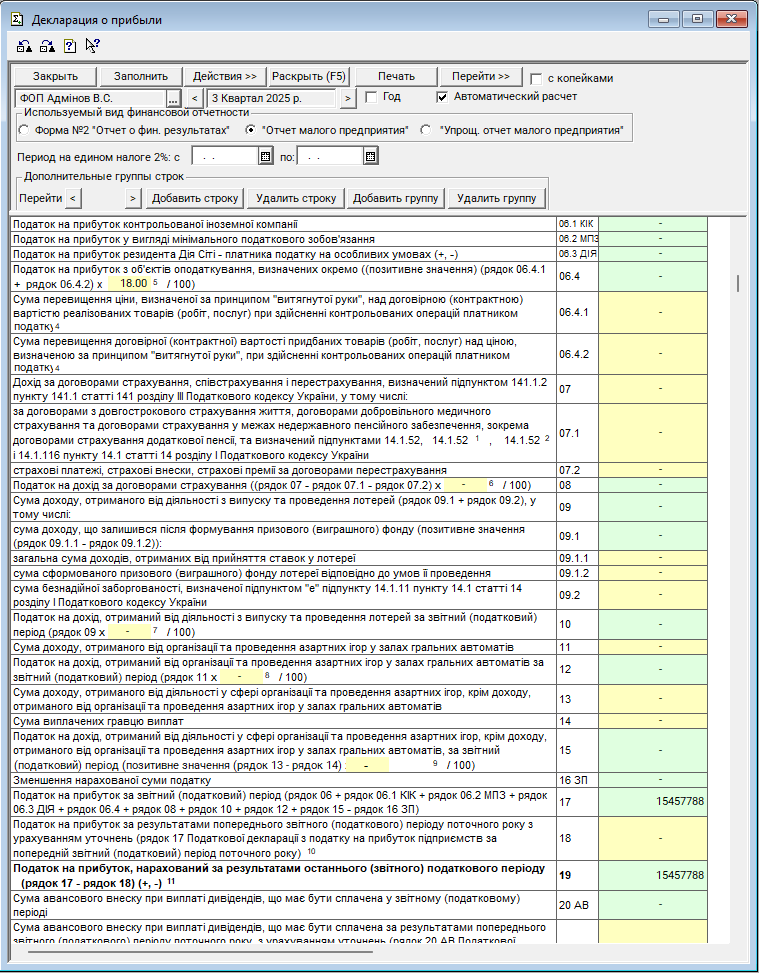Open the 'Действия >>' menu

click(225, 77)
